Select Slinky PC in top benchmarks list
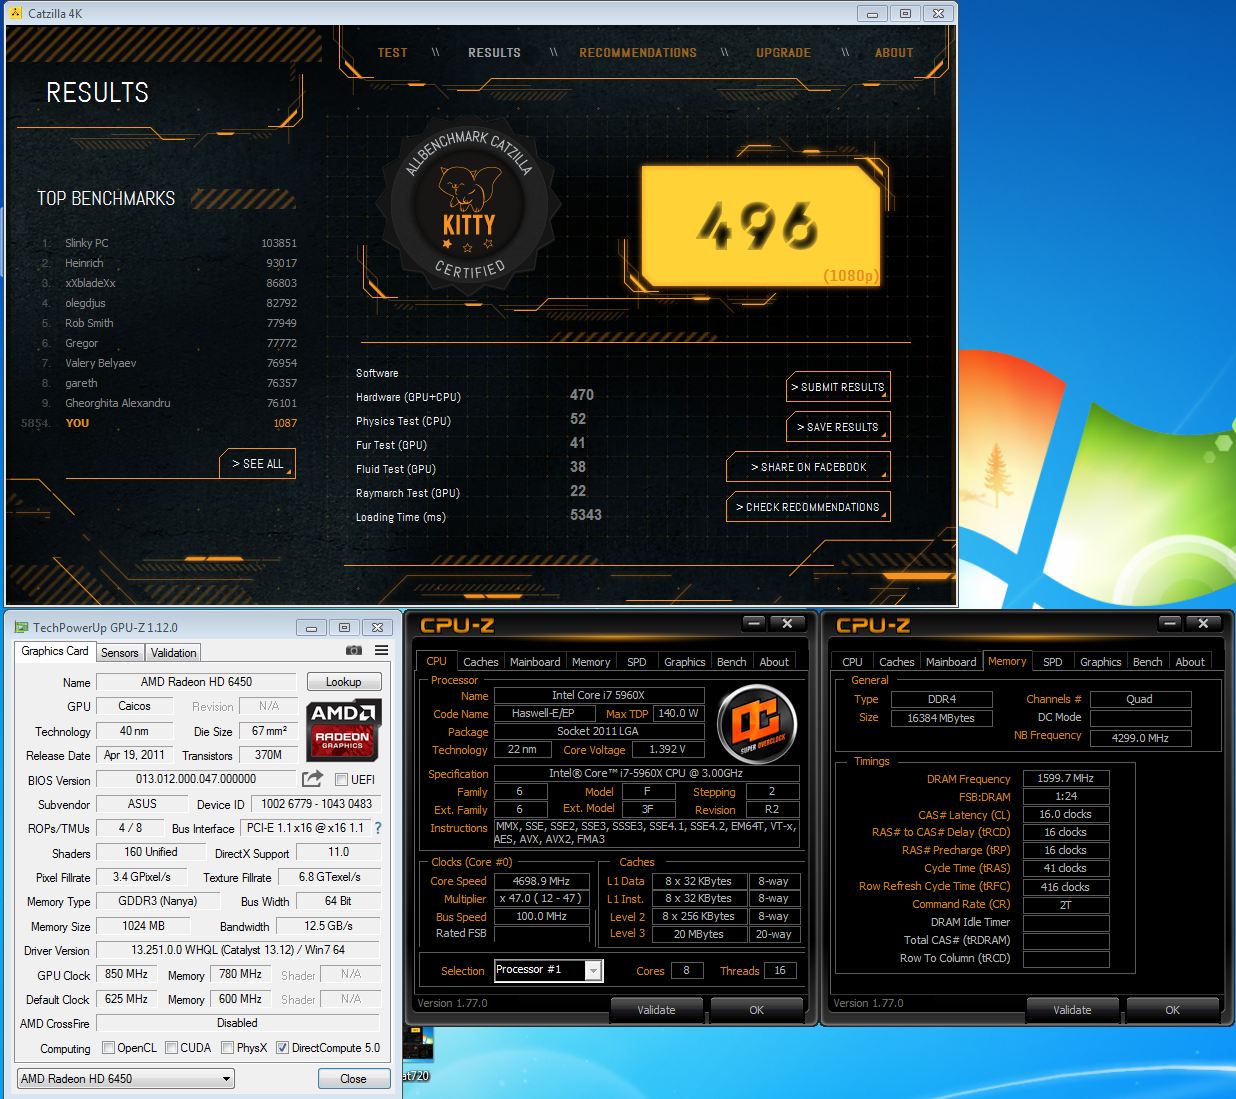This screenshot has width=1236, height=1099. [170, 243]
